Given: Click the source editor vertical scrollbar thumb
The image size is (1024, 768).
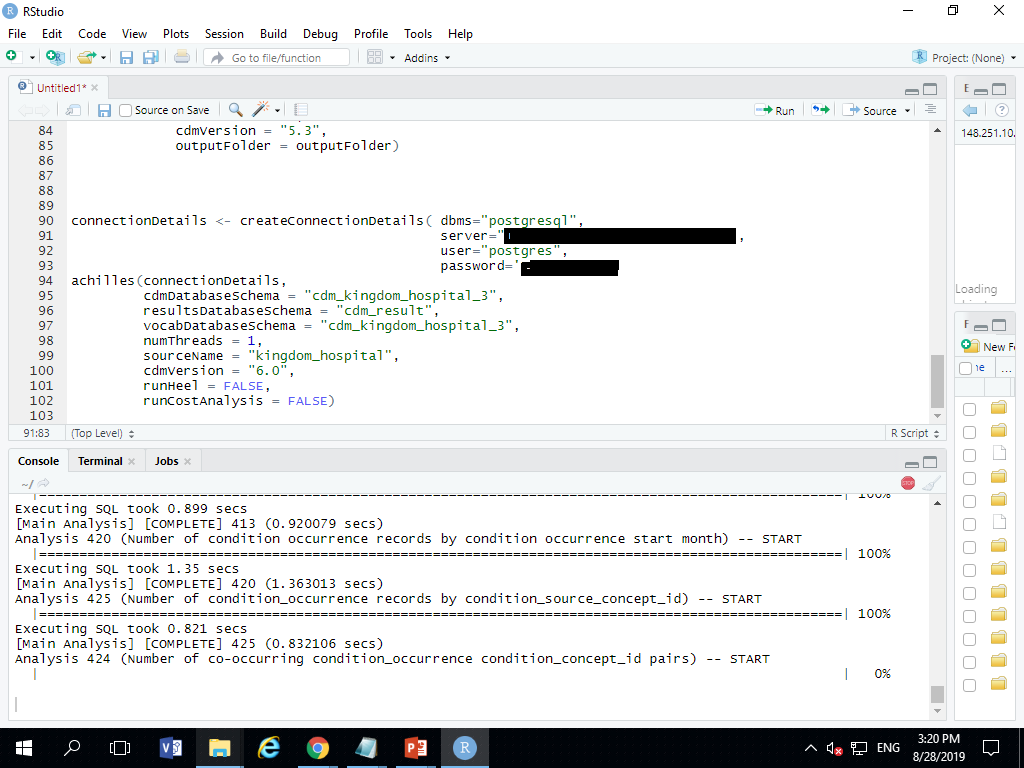Looking at the screenshot, I should (x=937, y=381).
